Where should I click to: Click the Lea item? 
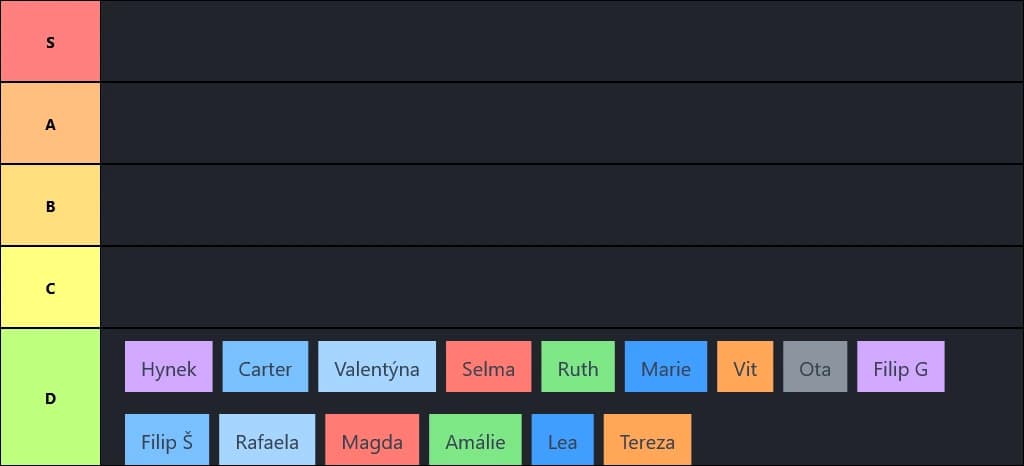[563, 440]
